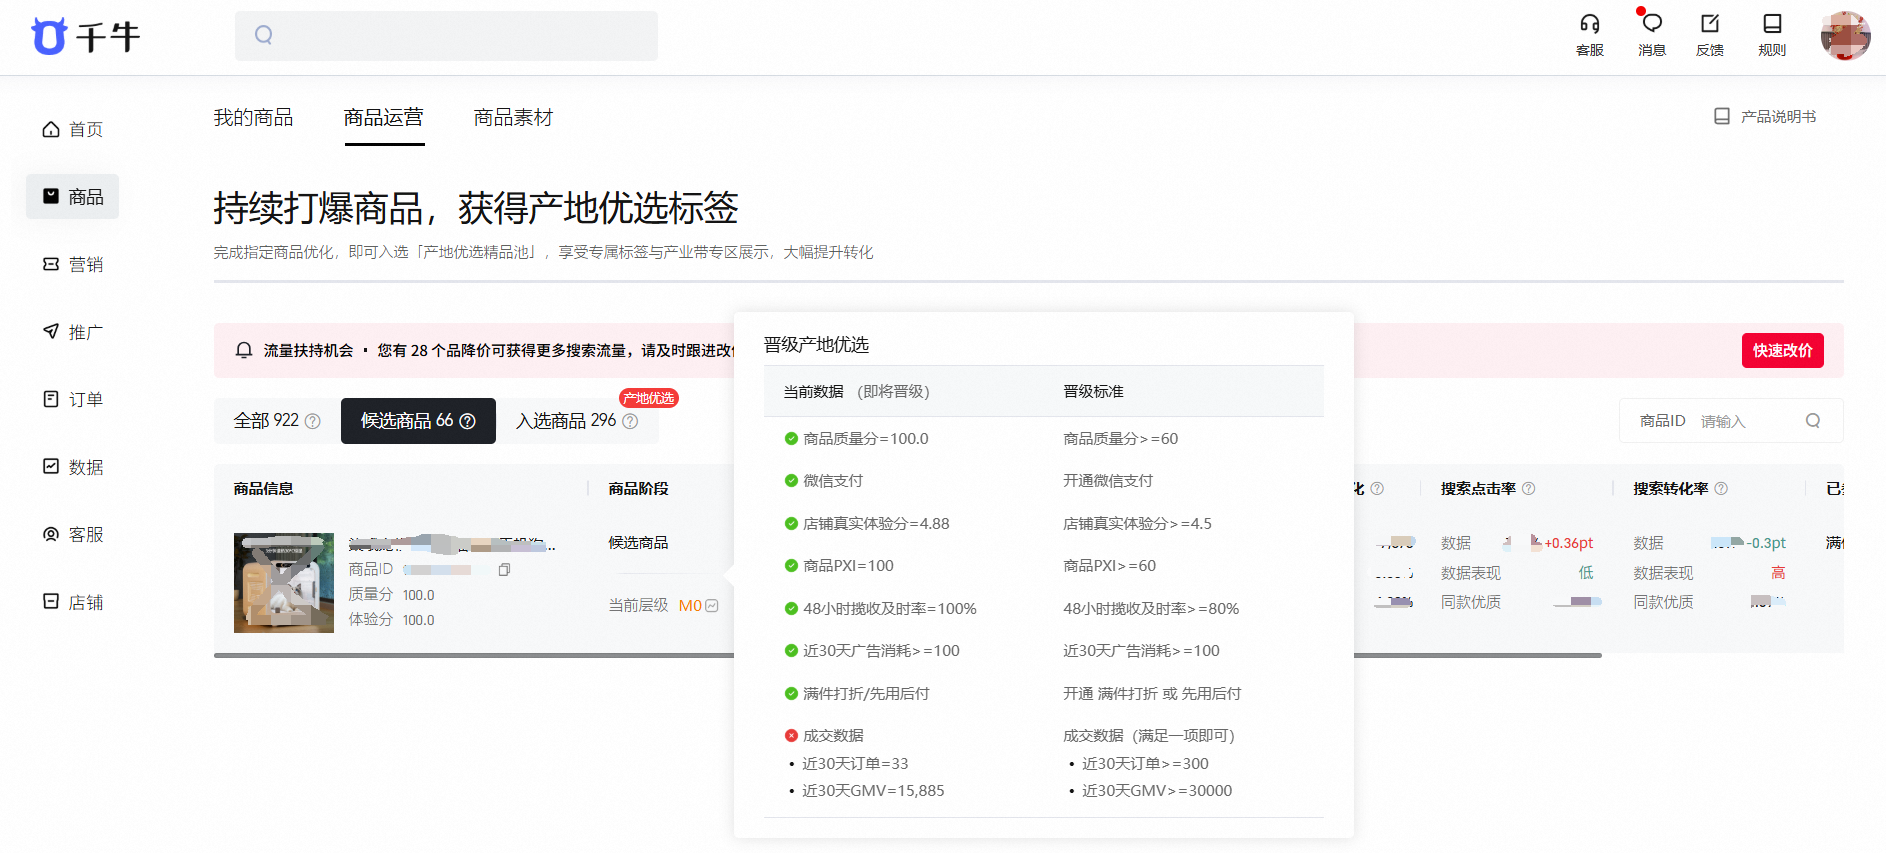
Task: Click search icon in 商品ID field
Action: (x=1812, y=421)
